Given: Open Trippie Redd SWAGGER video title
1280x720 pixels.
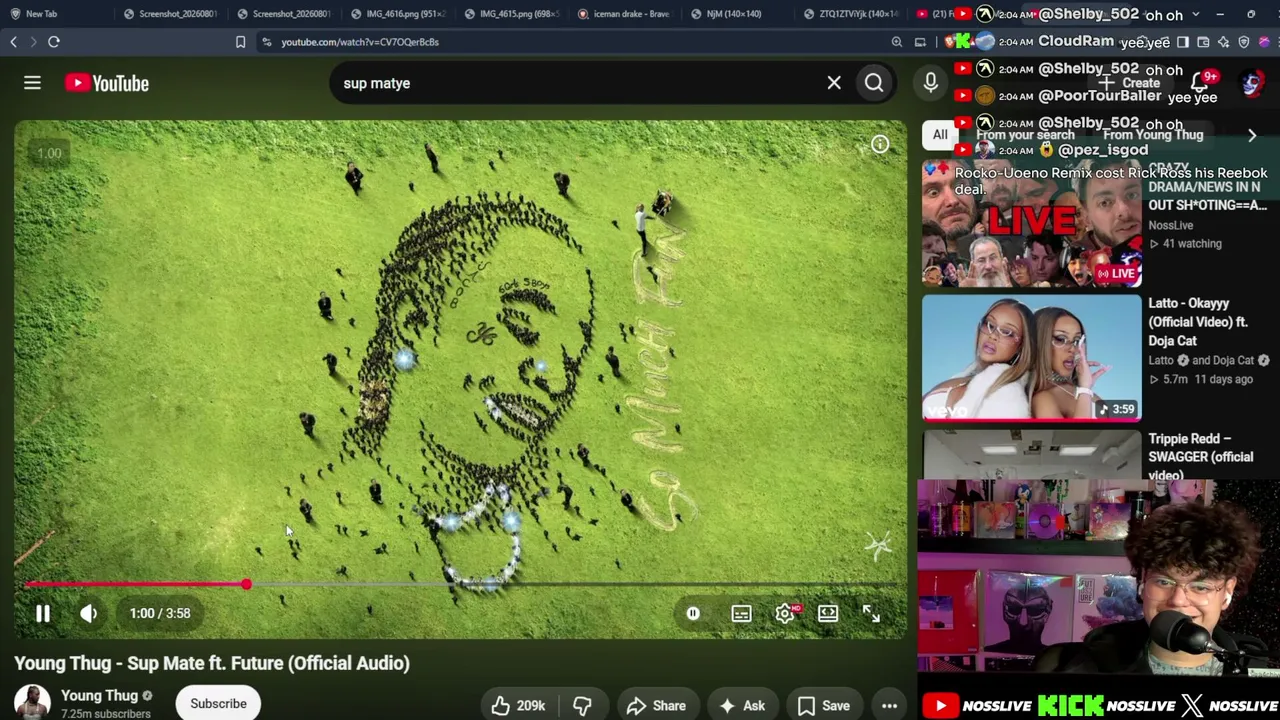Looking at the screenshot, I should click(1200, 456).
